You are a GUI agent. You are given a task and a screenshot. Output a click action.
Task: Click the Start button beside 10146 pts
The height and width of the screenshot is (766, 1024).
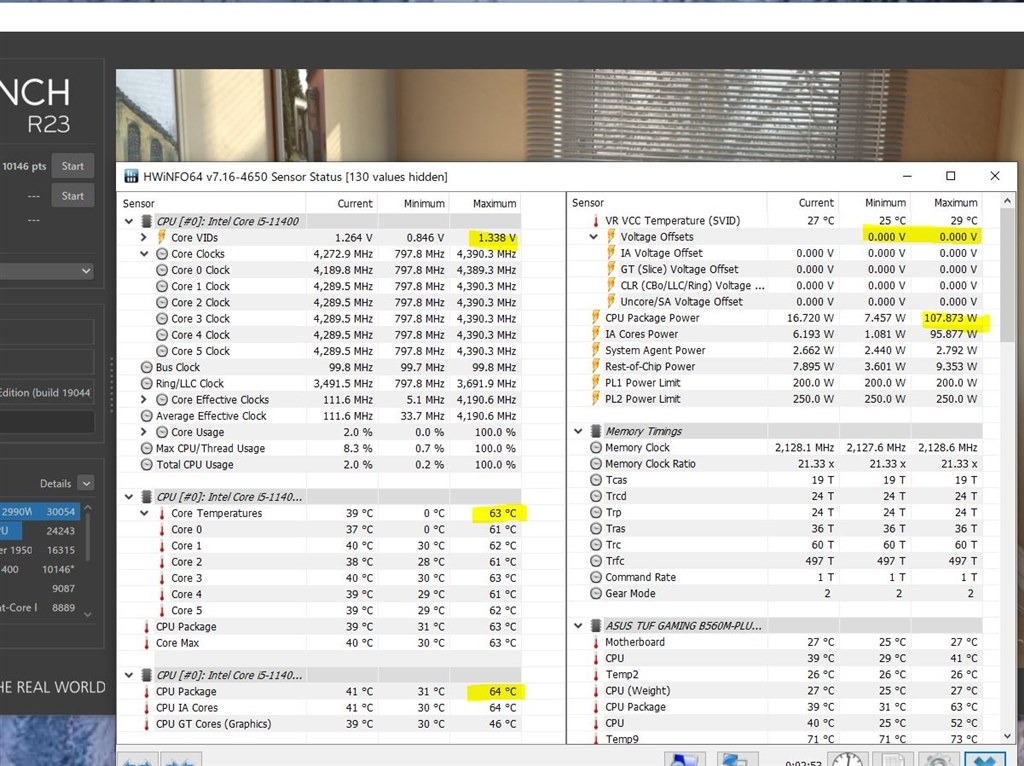[x=72, y=166]
